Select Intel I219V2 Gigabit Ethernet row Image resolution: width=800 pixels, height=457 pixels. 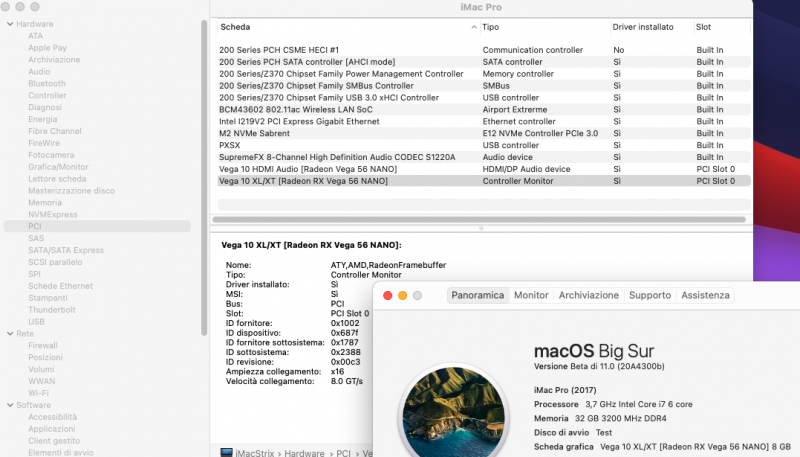(x=484, y=121)
